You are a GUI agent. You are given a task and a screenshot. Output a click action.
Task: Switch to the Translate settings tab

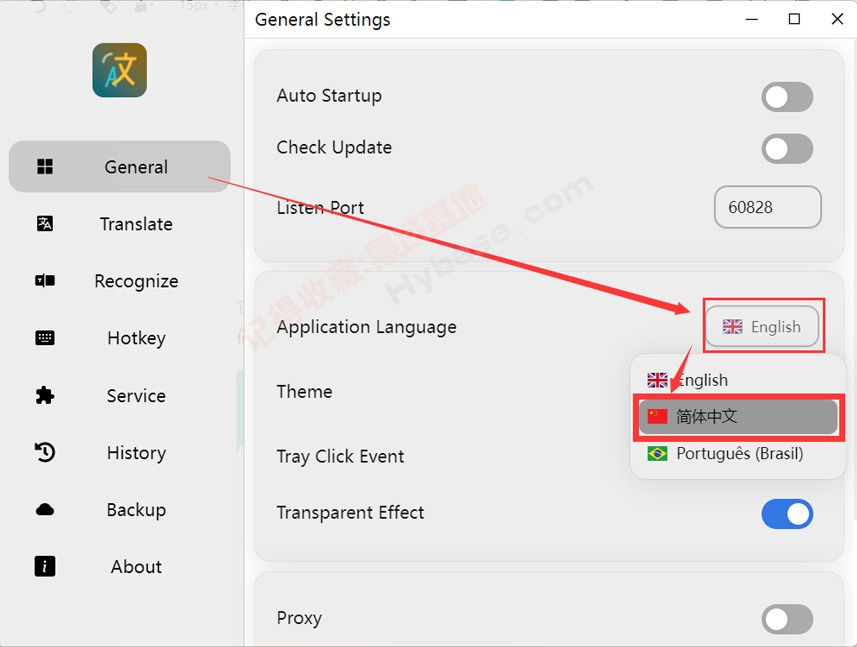pyautogui.click(x=120, y=223)
